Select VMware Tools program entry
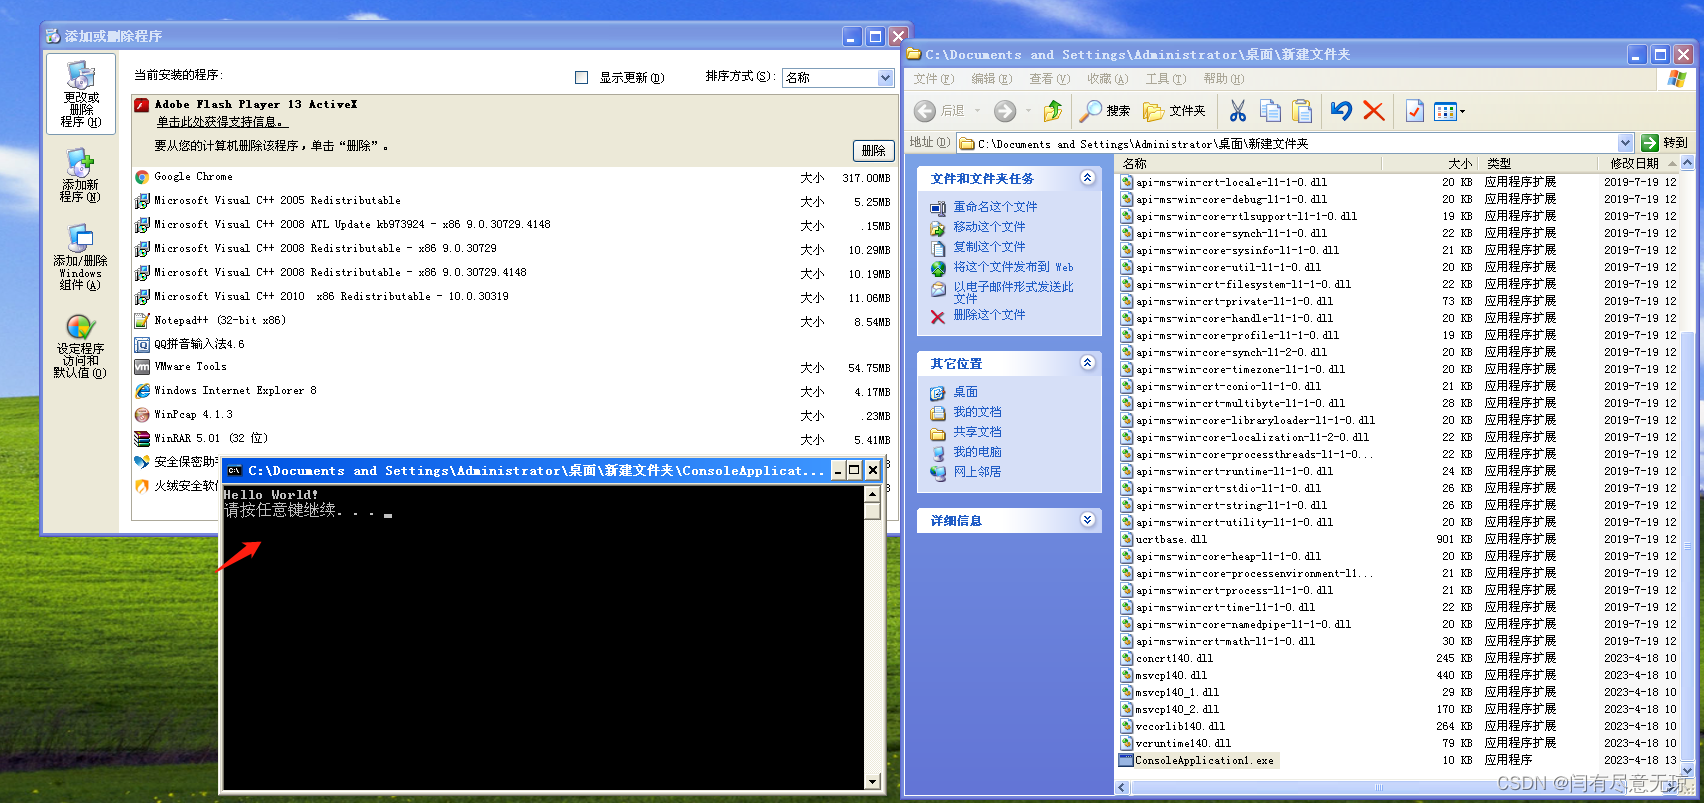 (513, 367)
